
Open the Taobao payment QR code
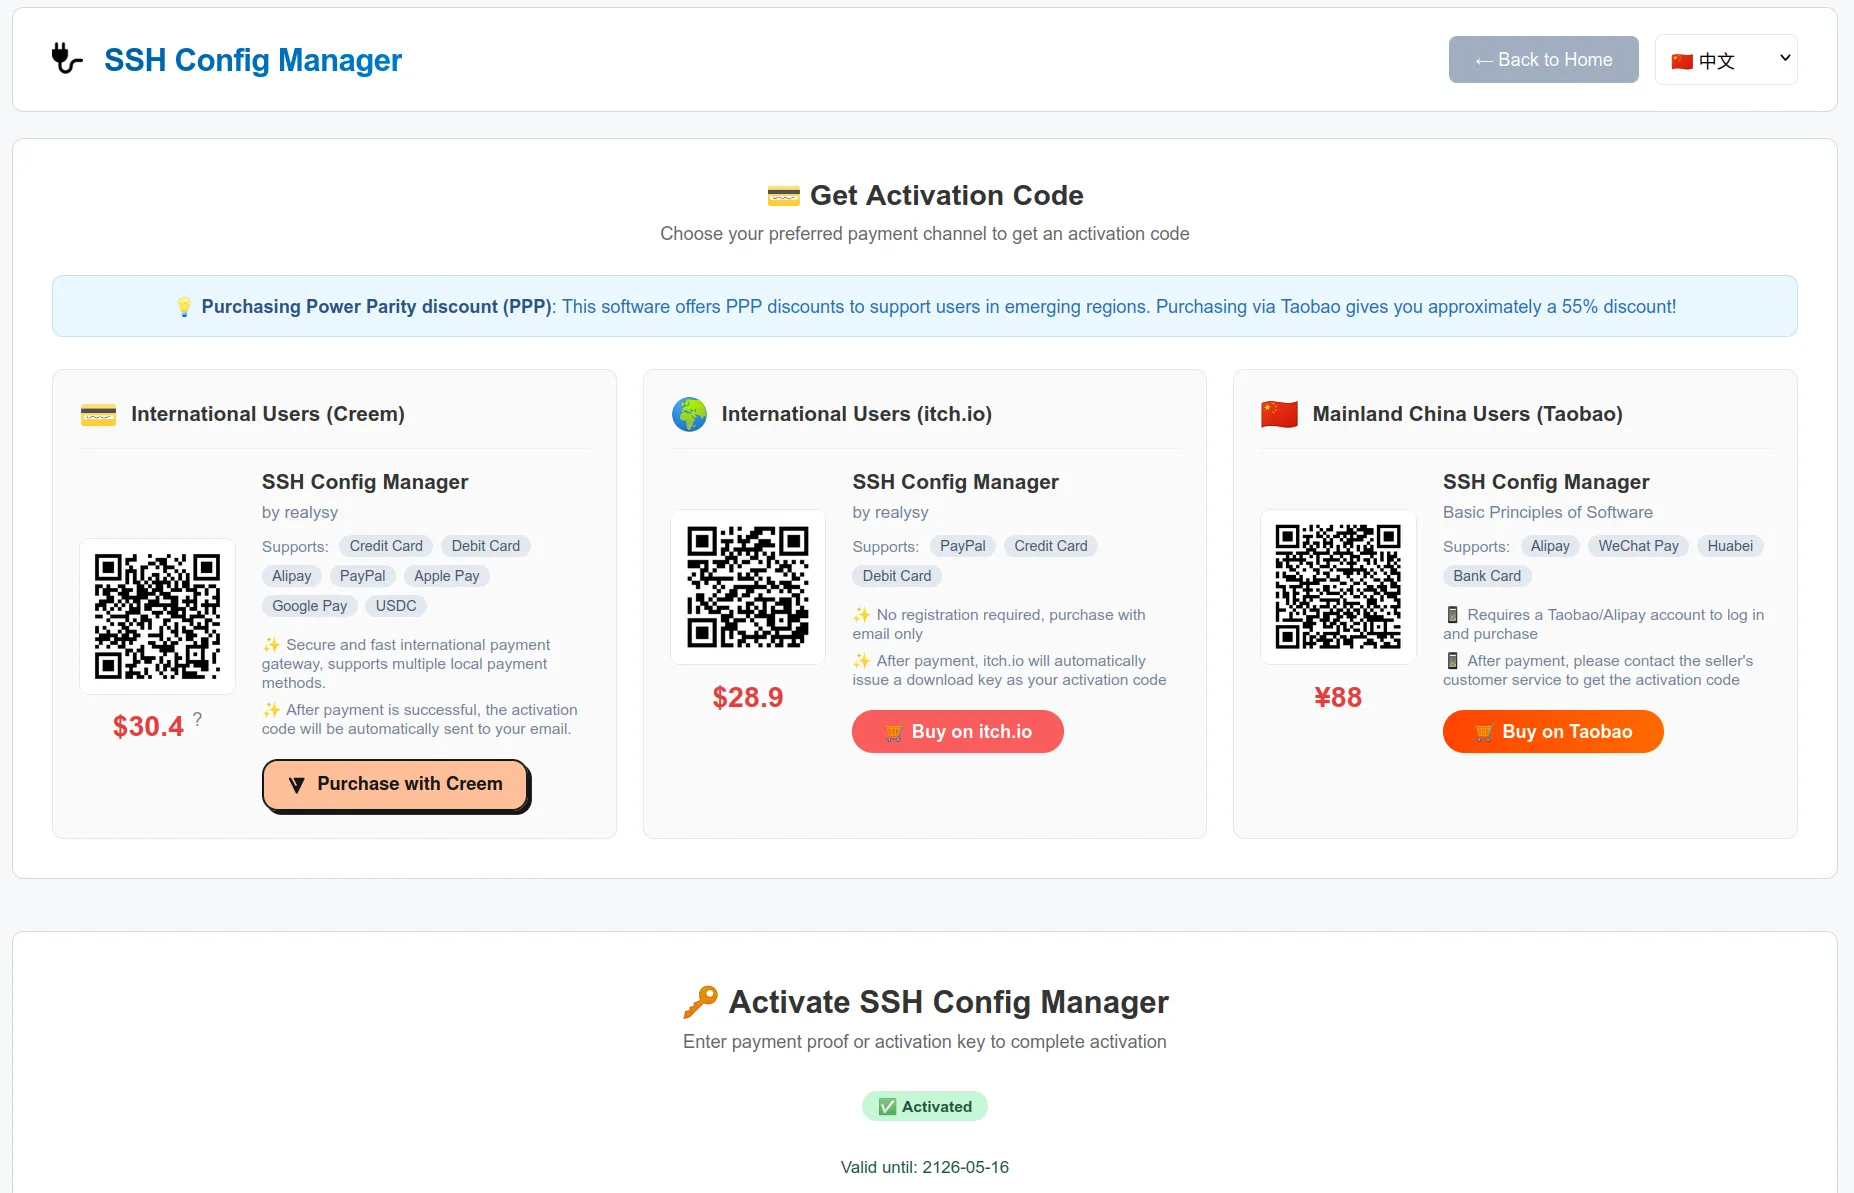click(1338, 587)
